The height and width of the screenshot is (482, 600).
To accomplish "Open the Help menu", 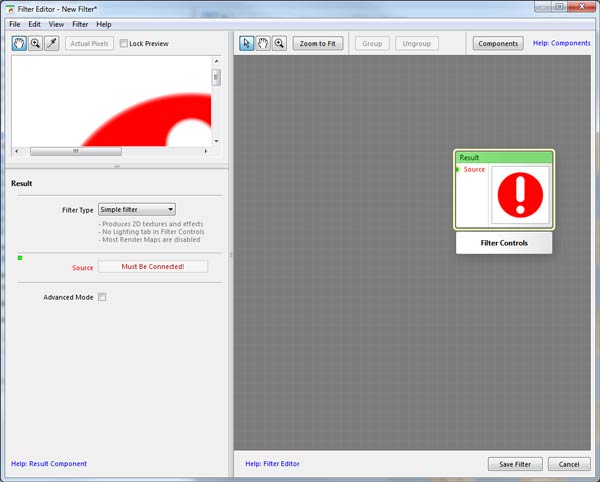I will pos(104,24).
